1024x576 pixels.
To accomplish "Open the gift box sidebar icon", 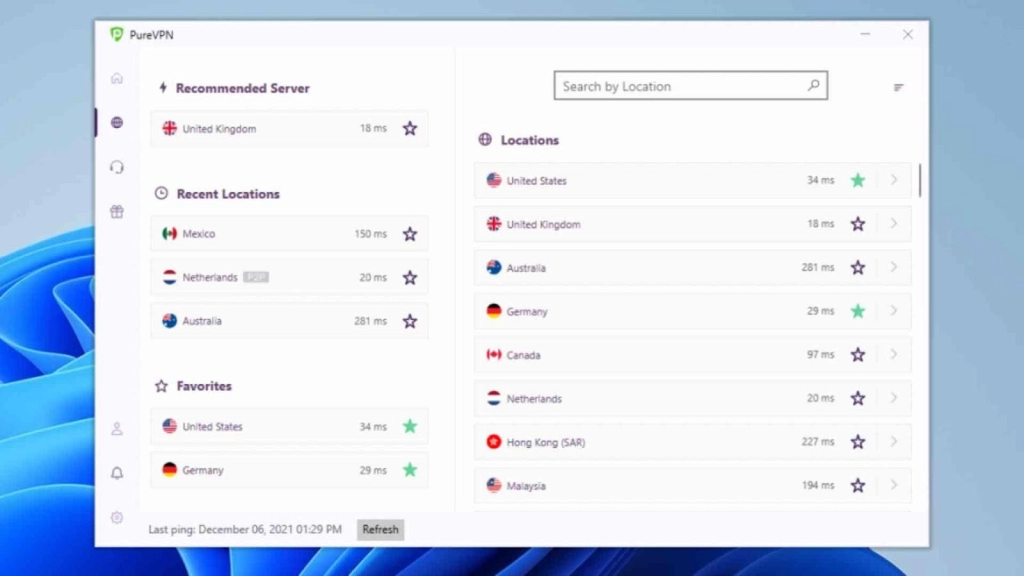I will click(117, 212).
